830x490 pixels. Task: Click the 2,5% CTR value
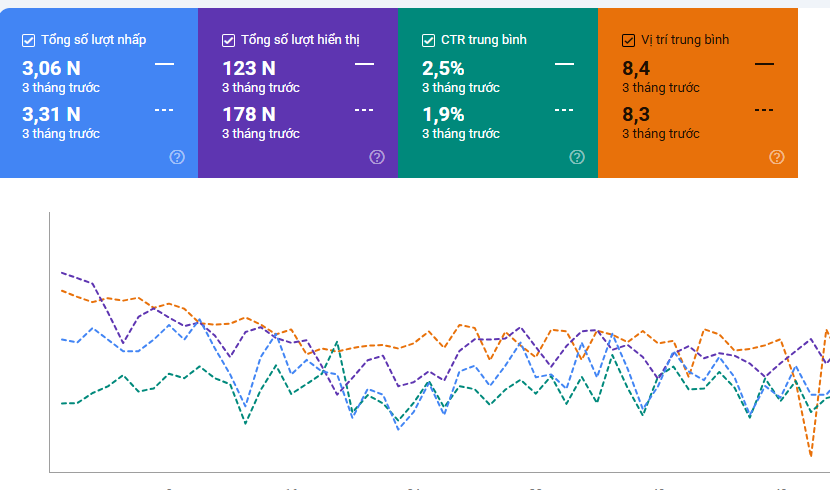coord(443,68)
